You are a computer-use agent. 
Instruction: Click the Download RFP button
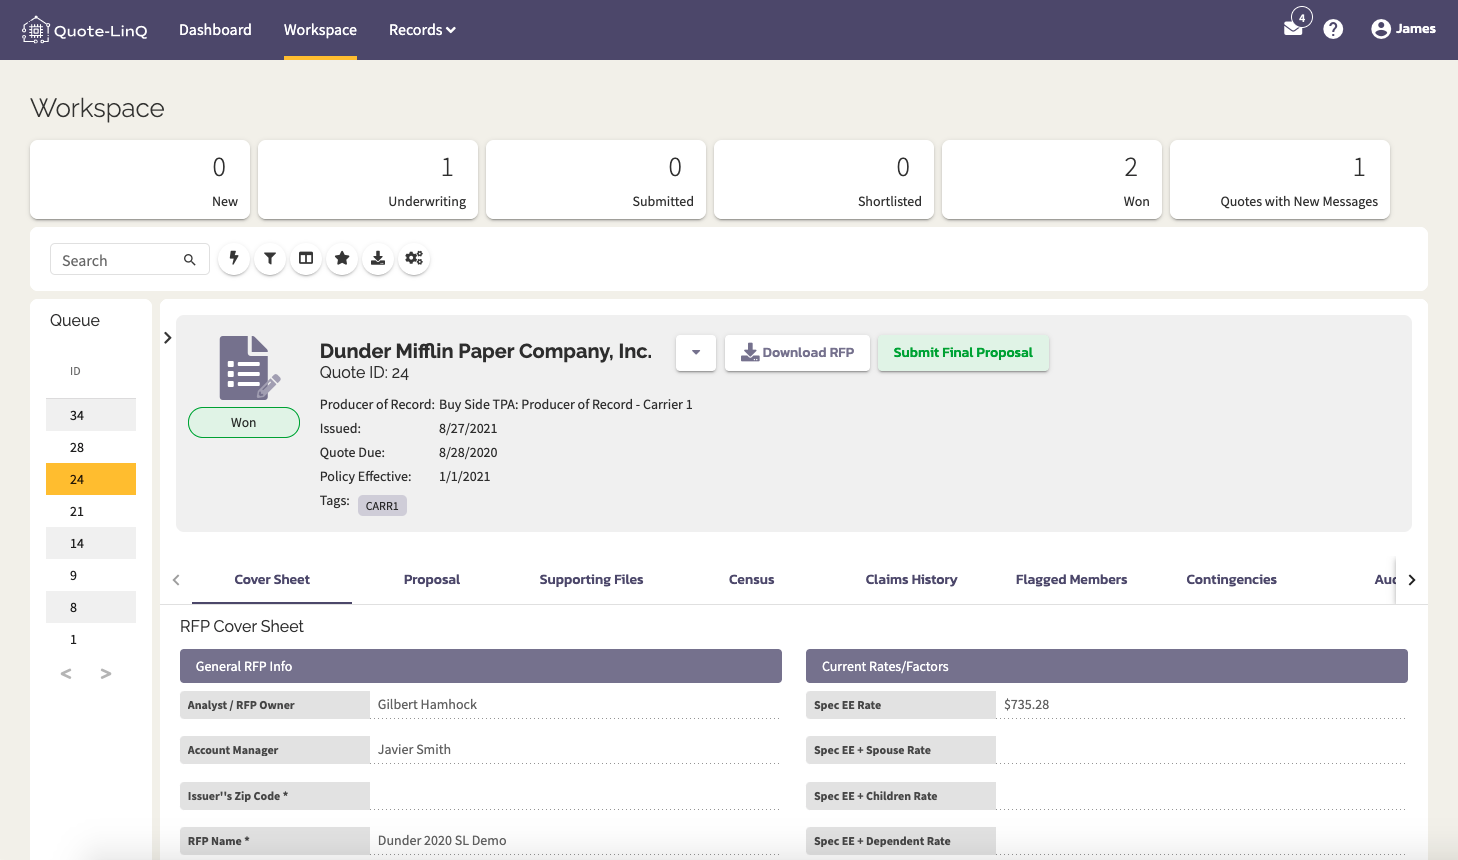click(x=797, y=352)
